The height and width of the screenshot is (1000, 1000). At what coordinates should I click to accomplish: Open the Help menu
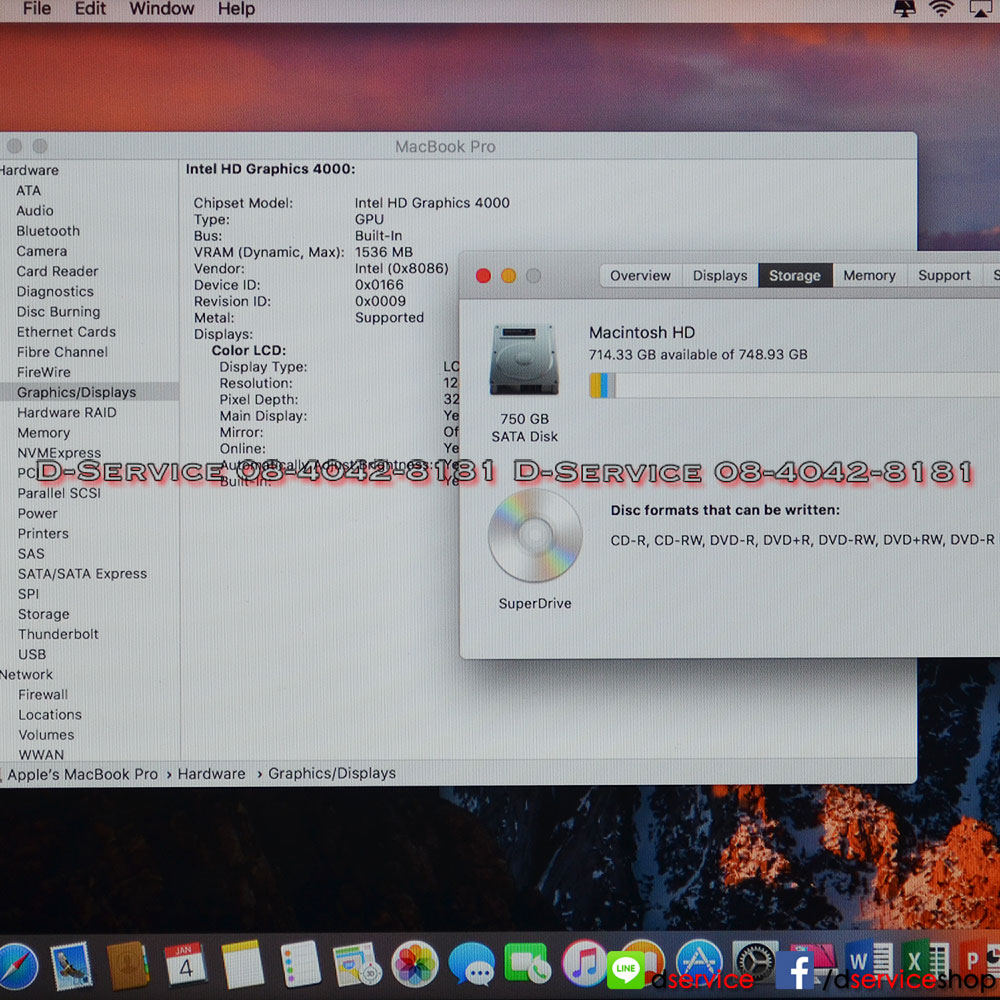pyautogui.click(x=237, y=9)
